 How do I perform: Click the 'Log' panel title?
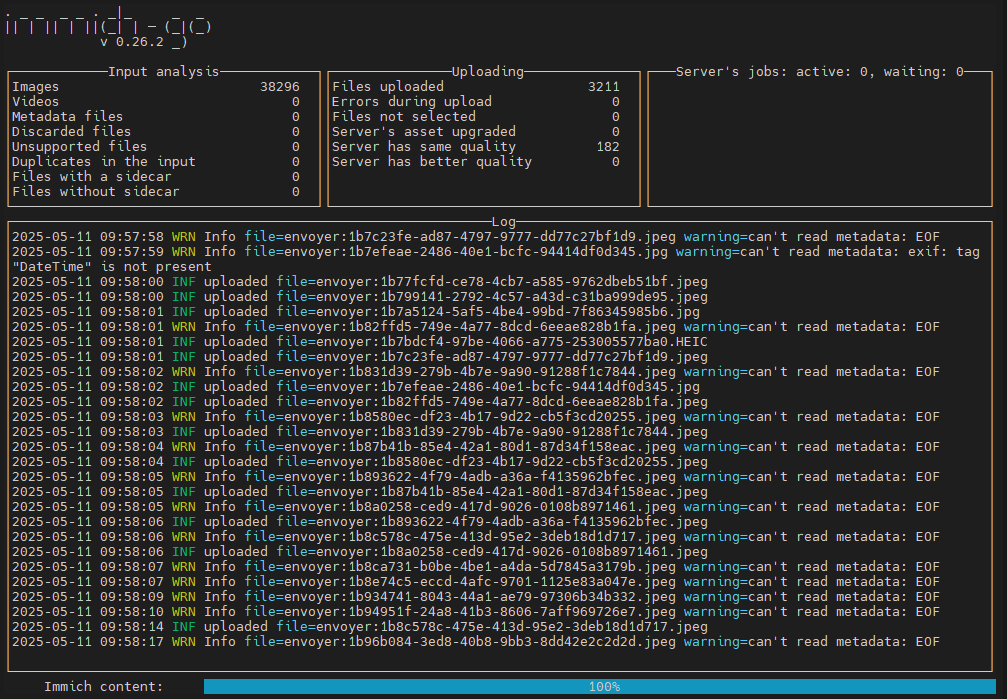pos(504,222)
